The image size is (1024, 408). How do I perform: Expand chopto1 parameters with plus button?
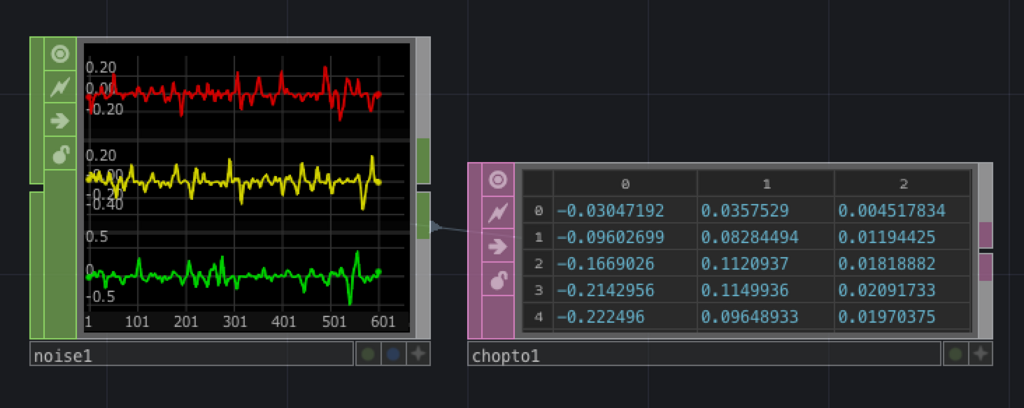pyautogui.click(x=980, y=354)
